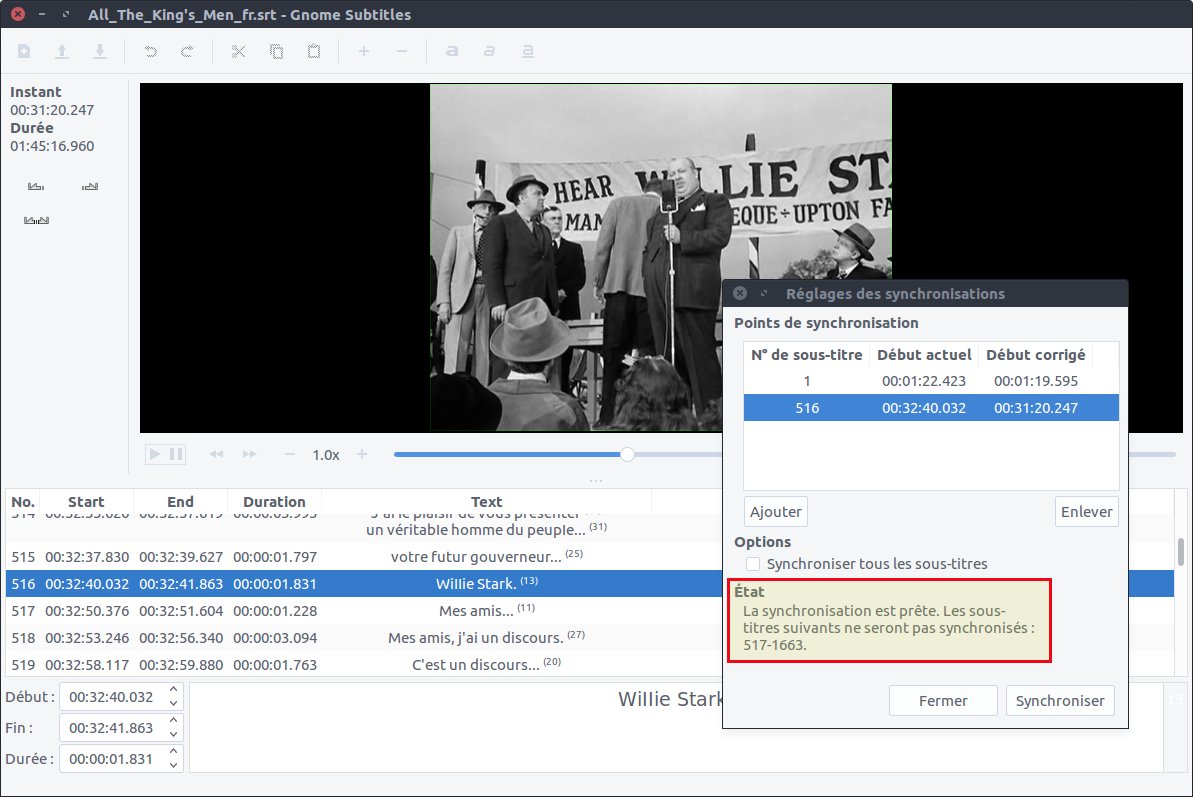Close the Réglages des synchronisations dialog

point(740,294)
